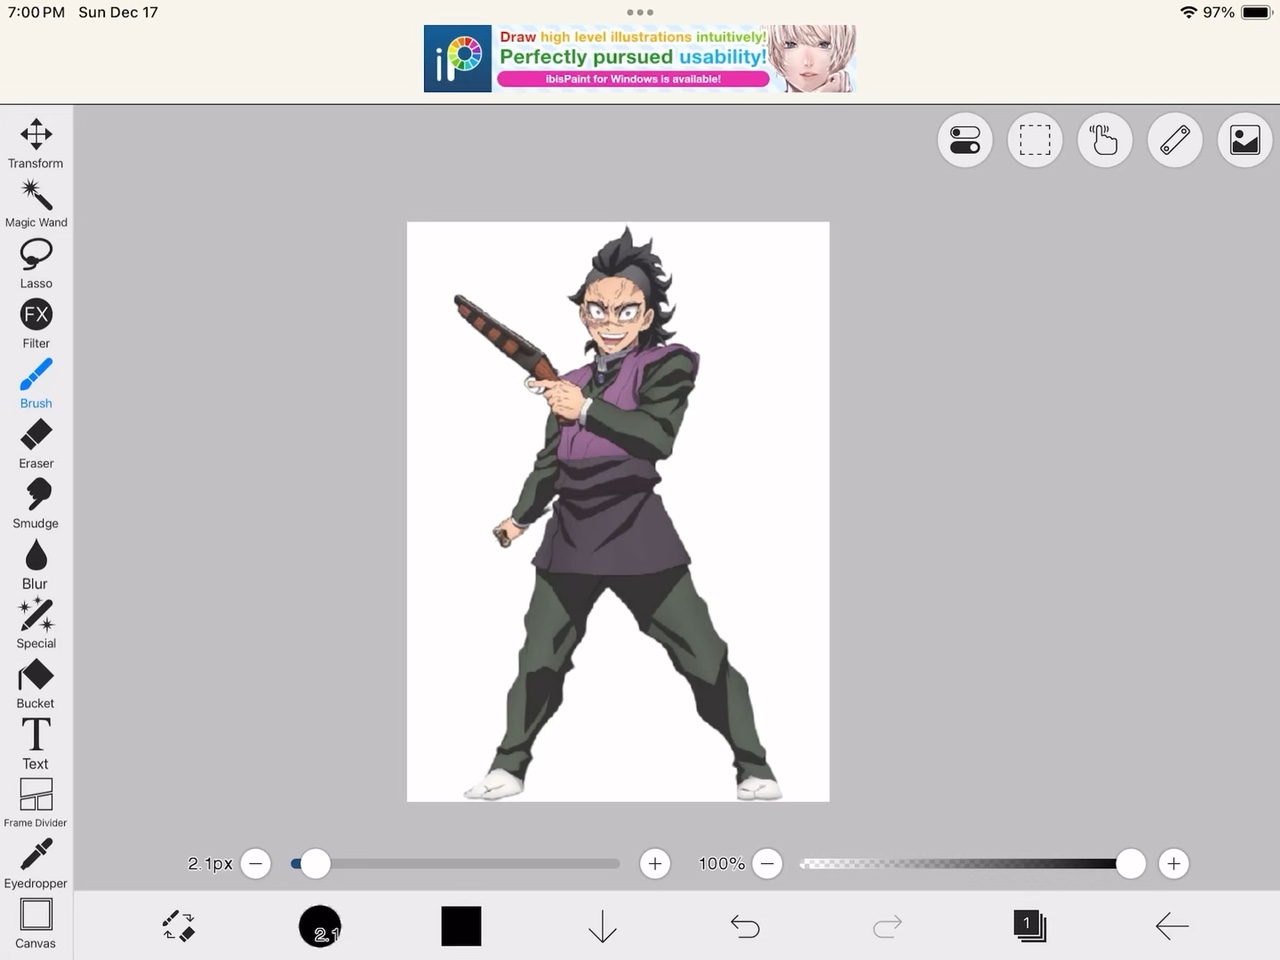Collapse toolbar with the down arrow
Screen dimensions: 1280x960
click(602, 926)
